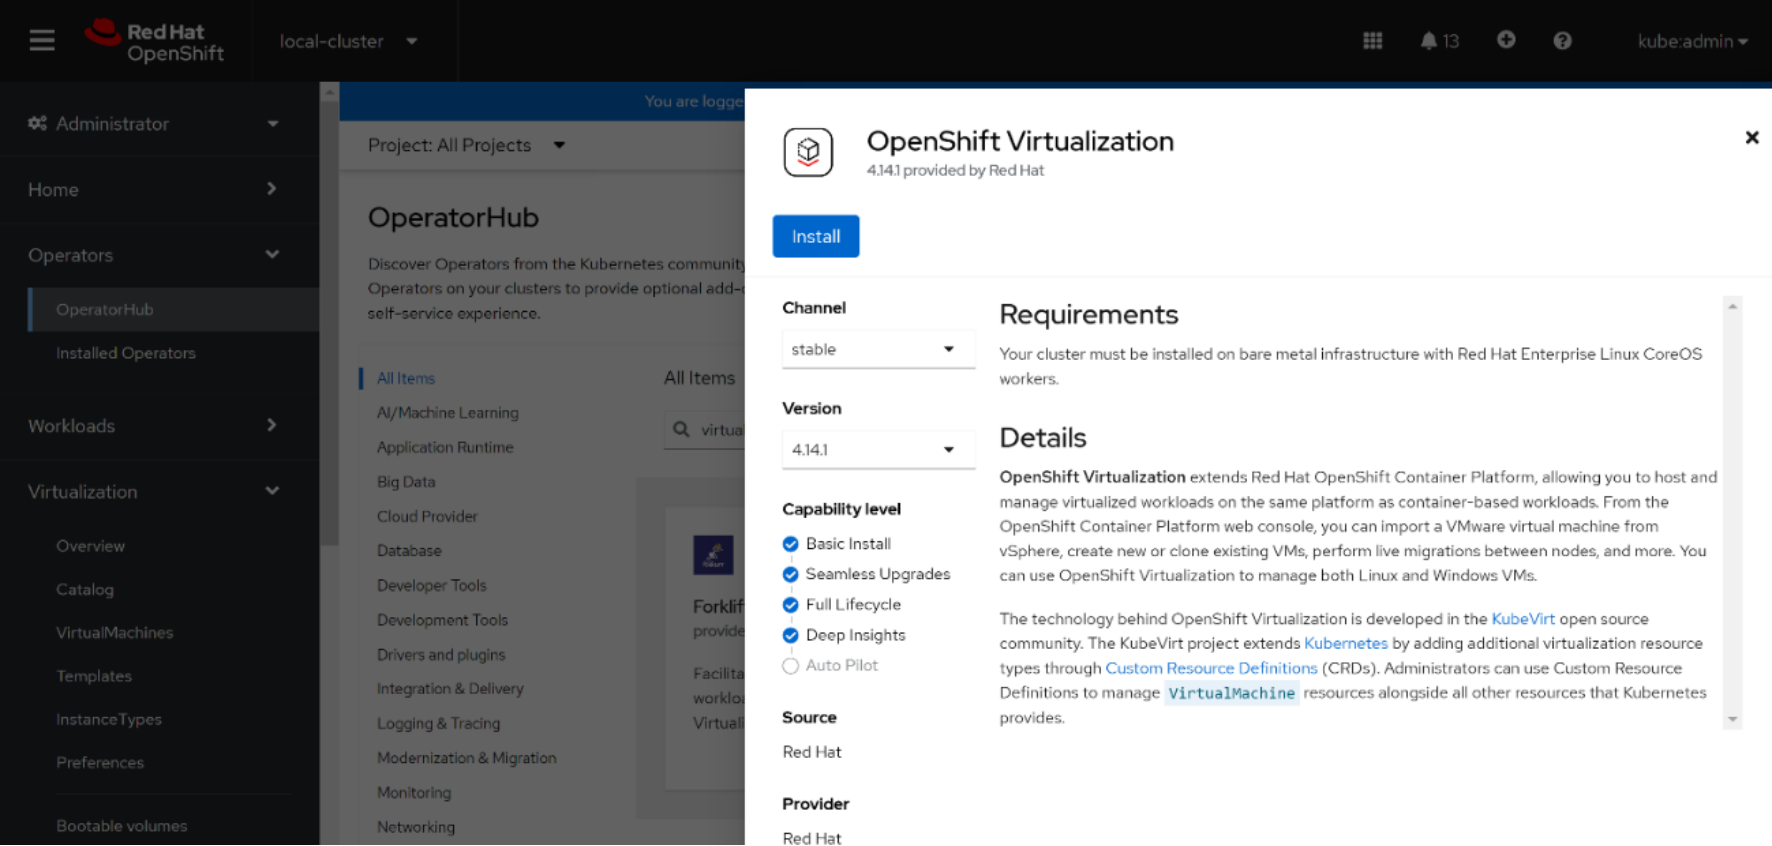1772x846 pixels.
Task: Open the notifications bell with 13 alerts
Action: pyautogui.click(x=1439, y=41)
